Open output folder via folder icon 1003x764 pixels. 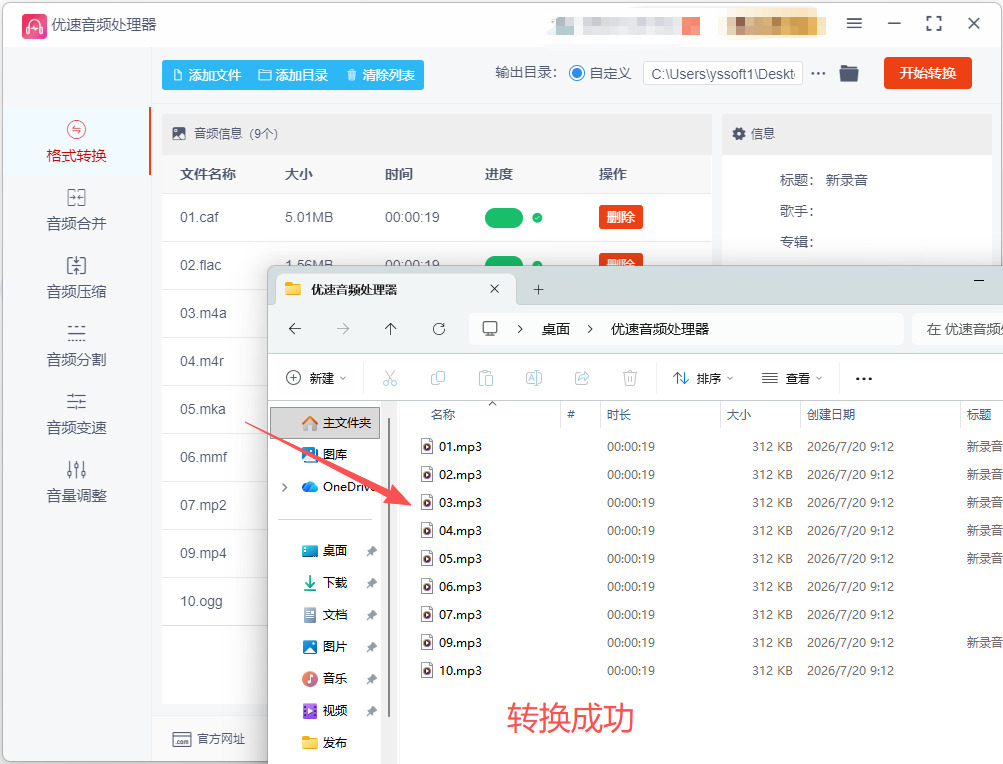pos(849,74)
